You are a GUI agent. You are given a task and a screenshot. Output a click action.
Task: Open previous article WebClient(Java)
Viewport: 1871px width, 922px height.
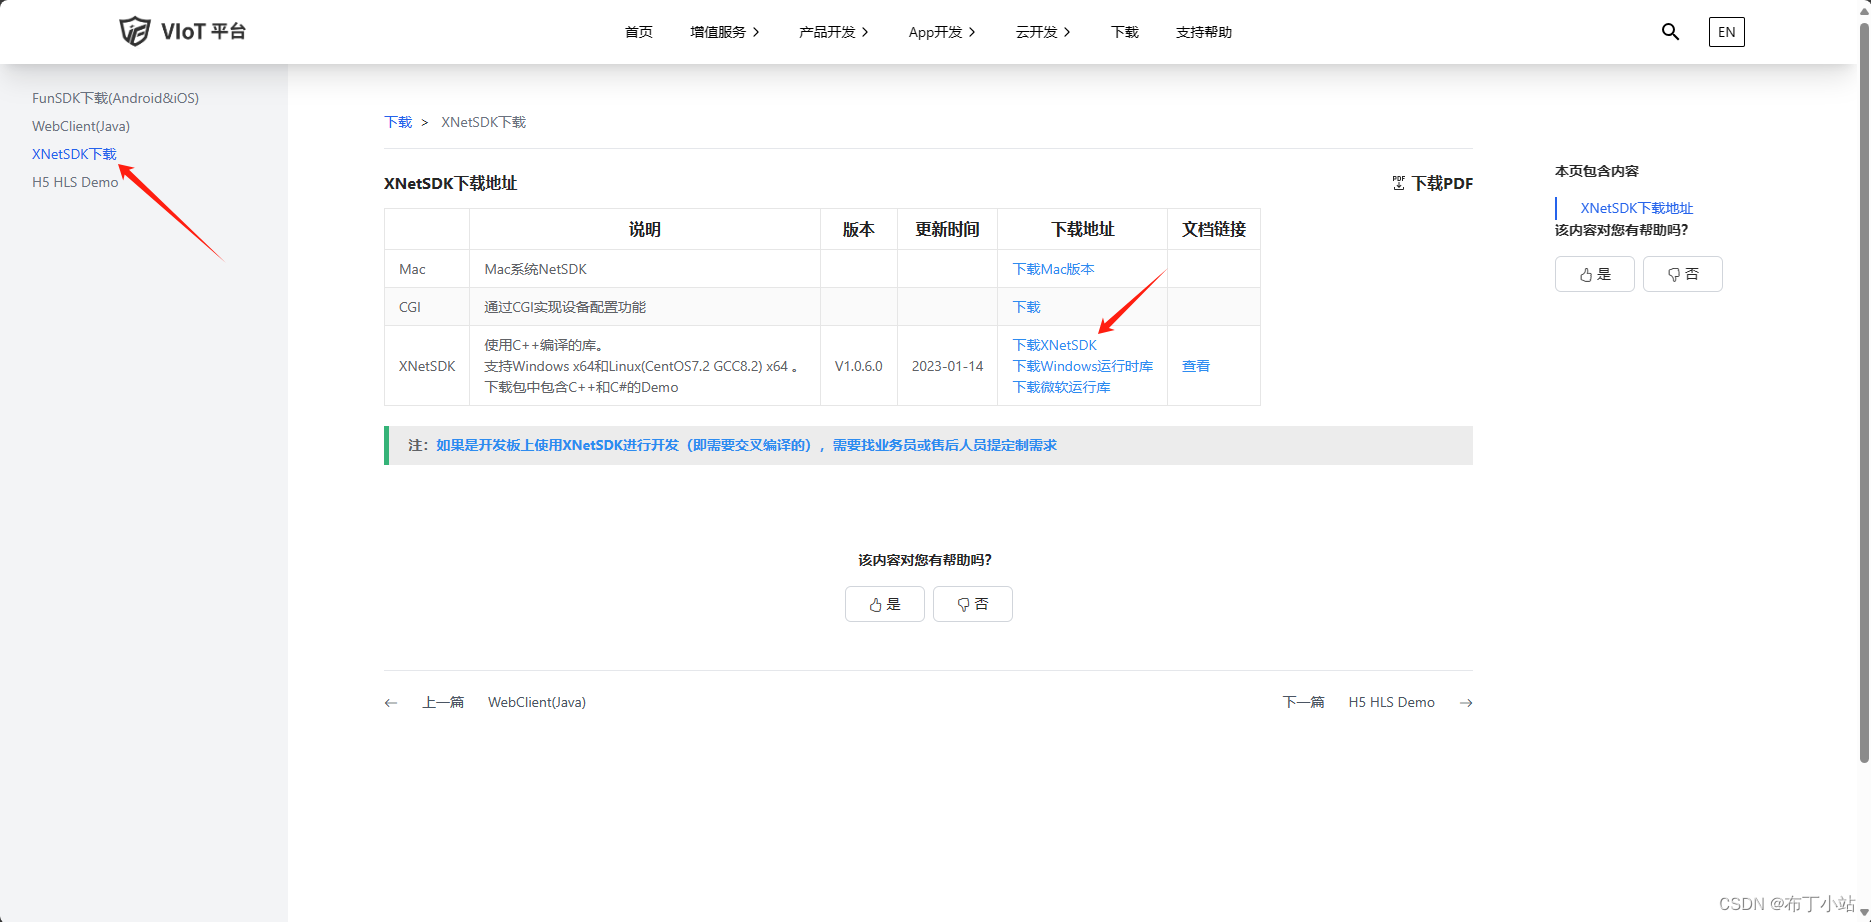click(x=537, y=702)
